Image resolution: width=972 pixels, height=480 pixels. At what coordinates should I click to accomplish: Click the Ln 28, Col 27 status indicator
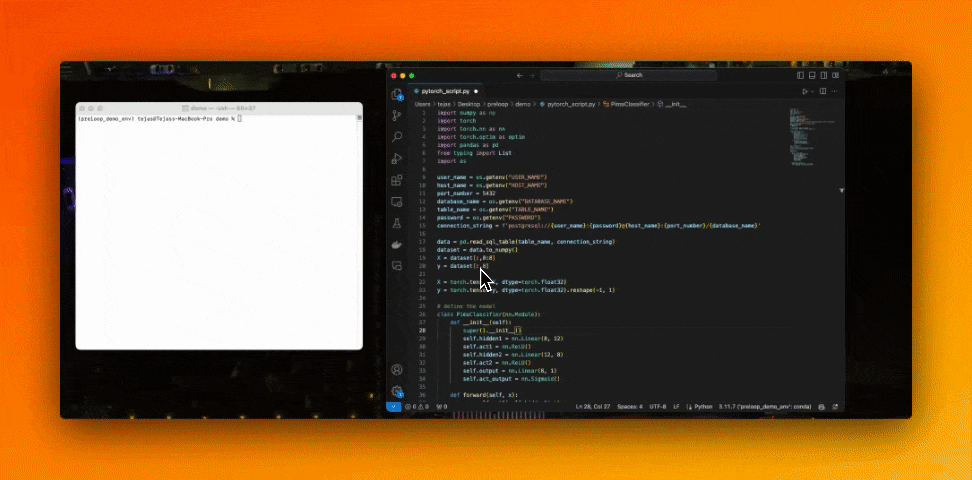593,407
